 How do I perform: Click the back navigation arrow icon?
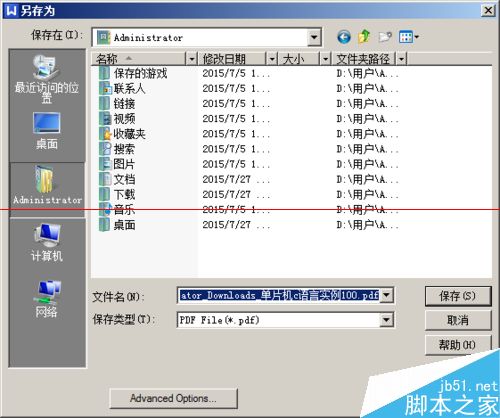[x=344, y=37]
